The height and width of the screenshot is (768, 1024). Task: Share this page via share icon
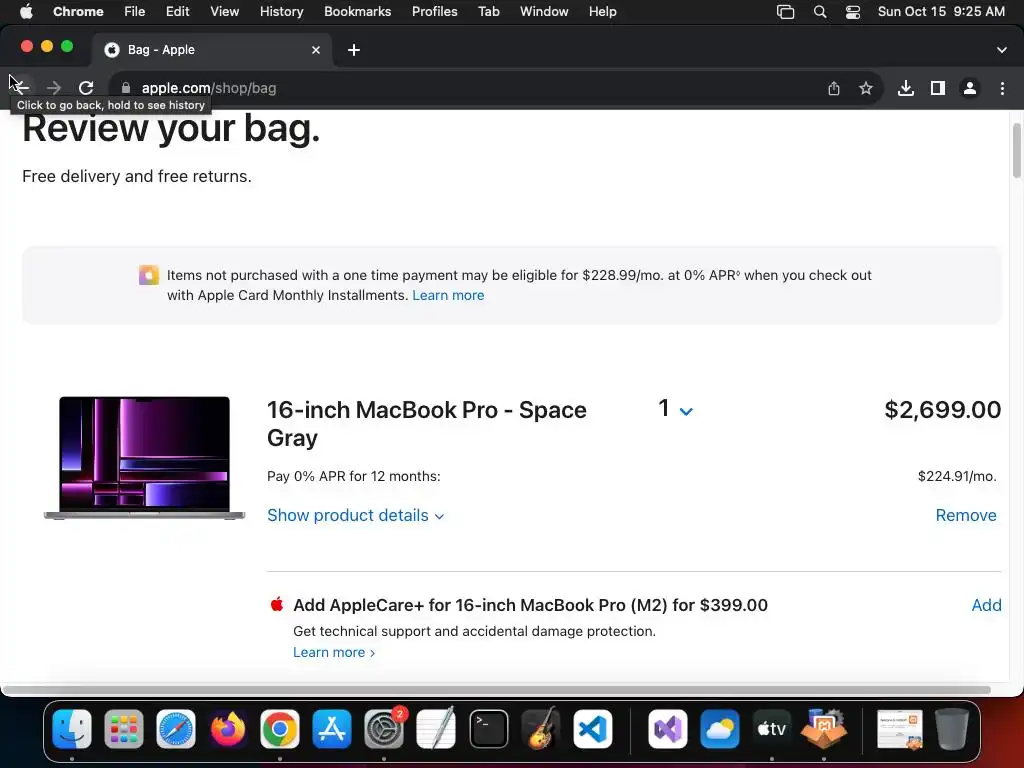pyautogui.click(x=833, y=88)
